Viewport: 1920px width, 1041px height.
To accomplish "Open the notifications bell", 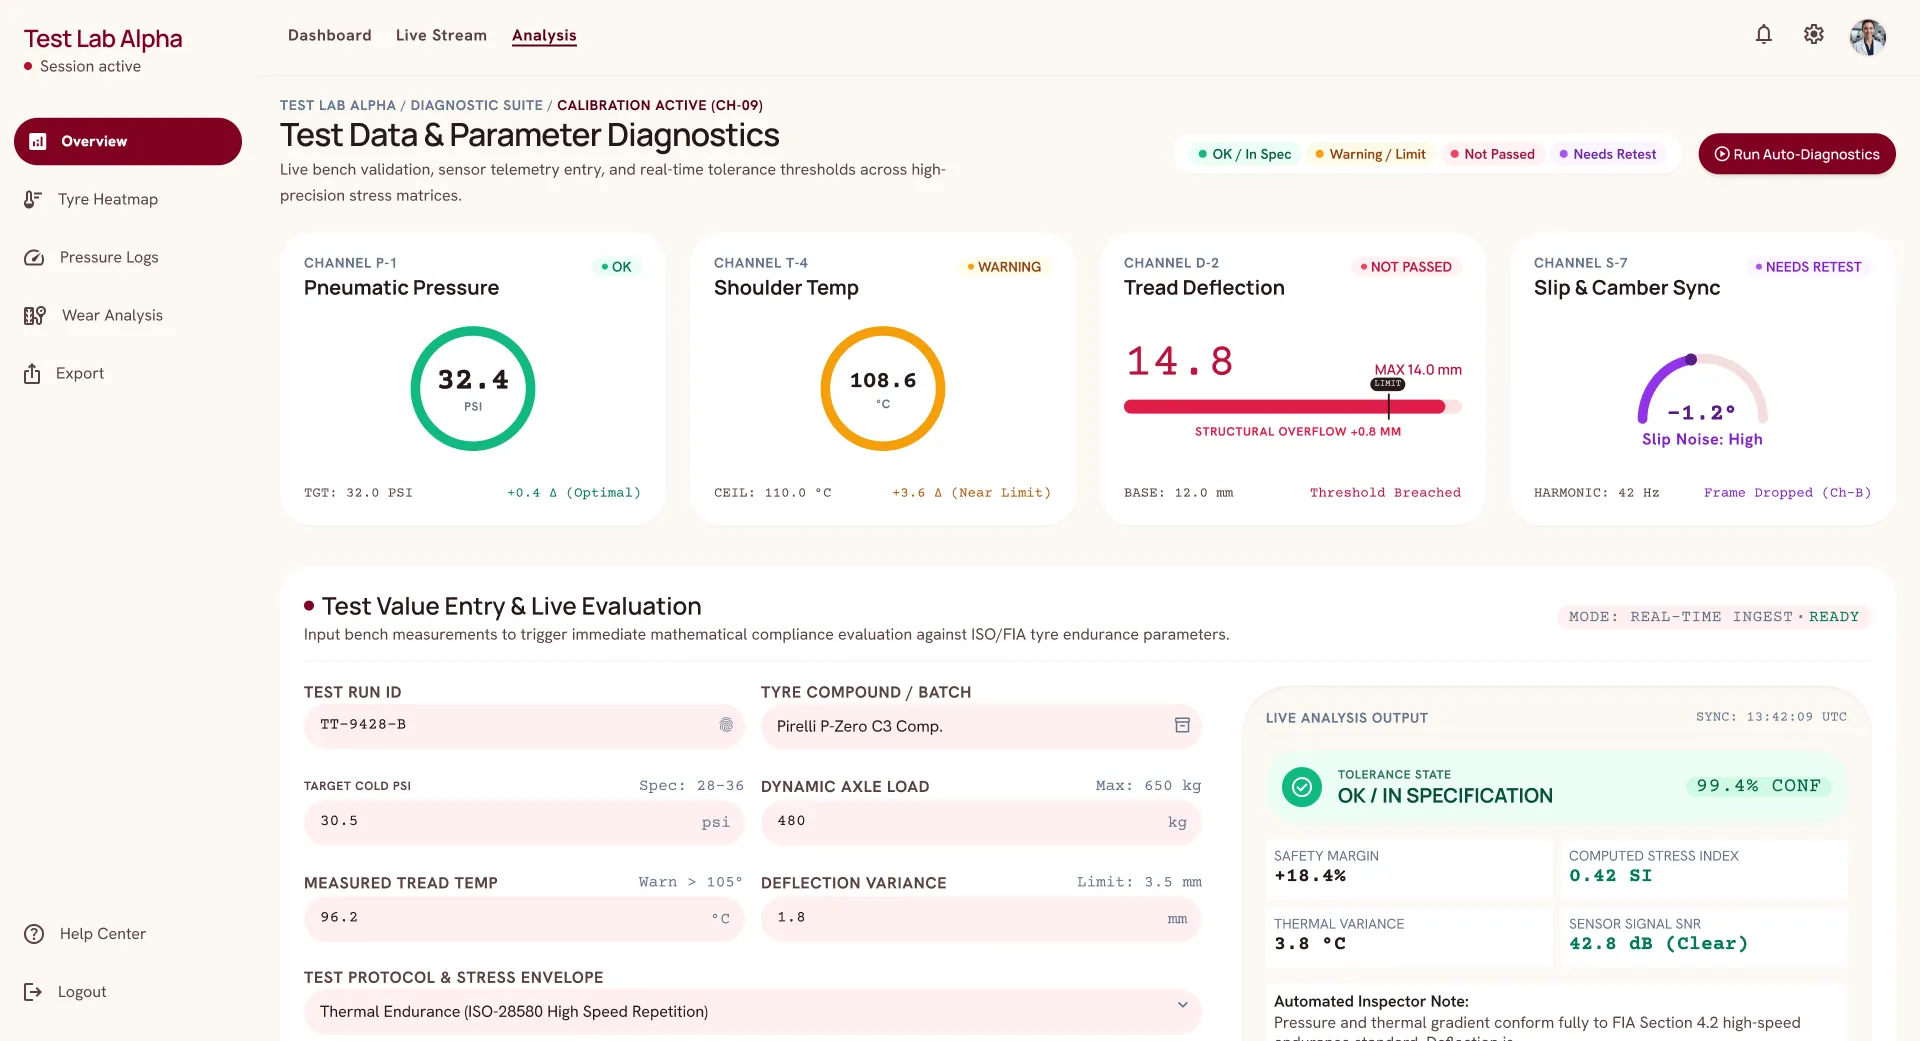I will click(1764, 35).
